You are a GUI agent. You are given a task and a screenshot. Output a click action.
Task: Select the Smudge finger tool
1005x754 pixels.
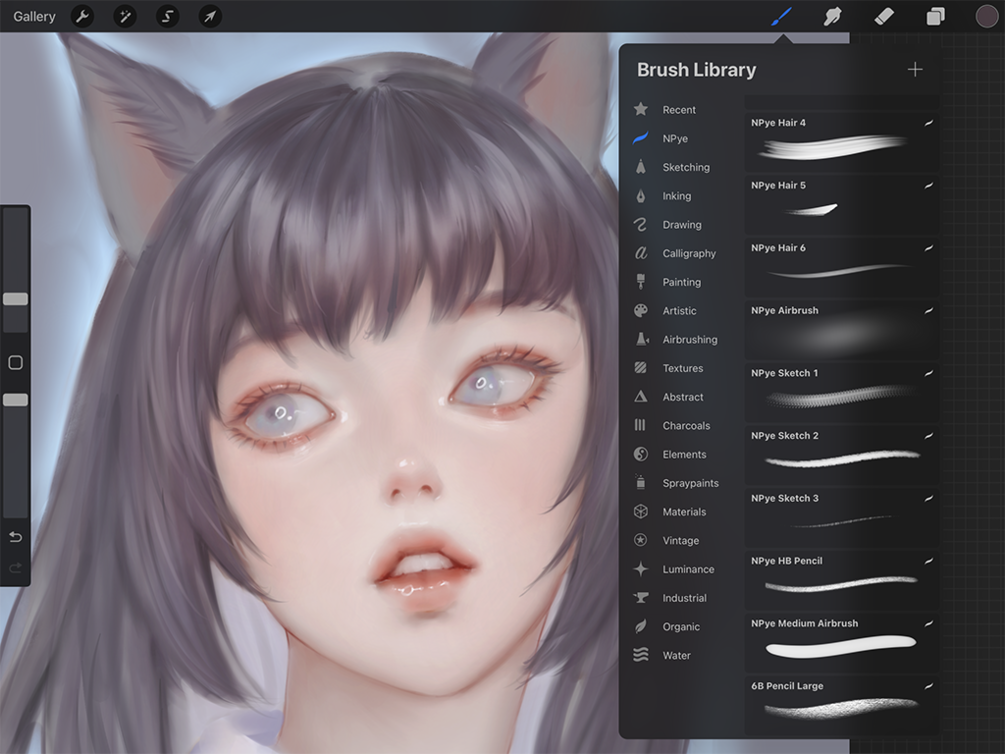tap(832, 17)
